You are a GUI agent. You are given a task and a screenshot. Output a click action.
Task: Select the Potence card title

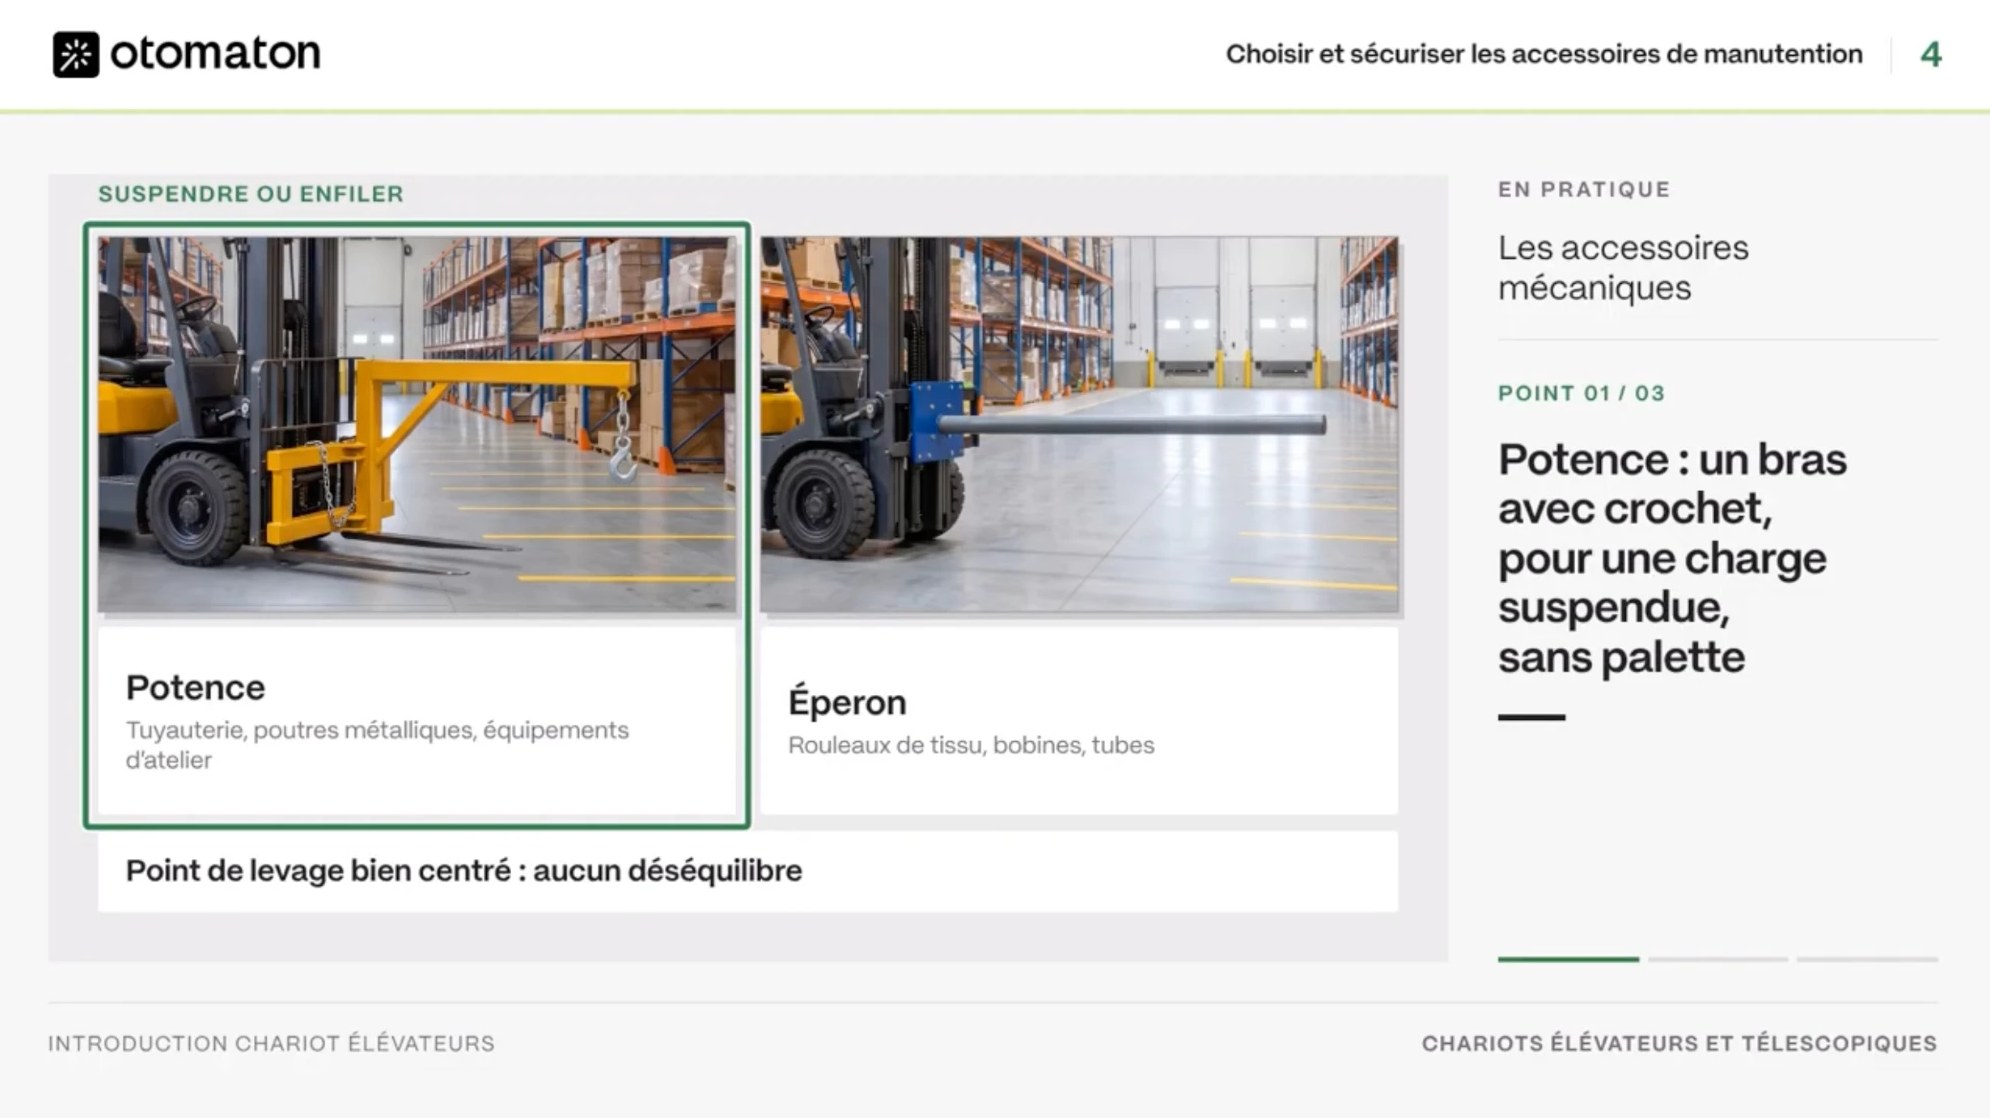(196, 688)
